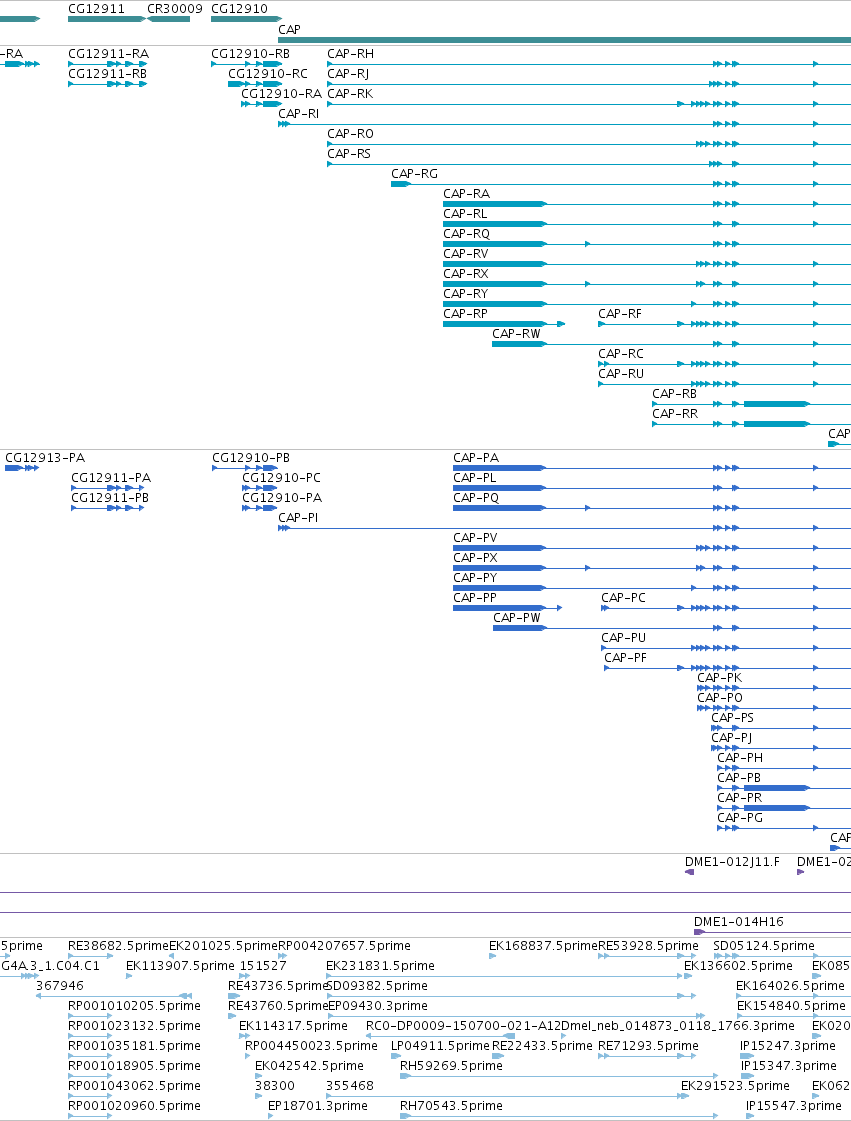Select protein CG12910-PC

tap(260, 488)
